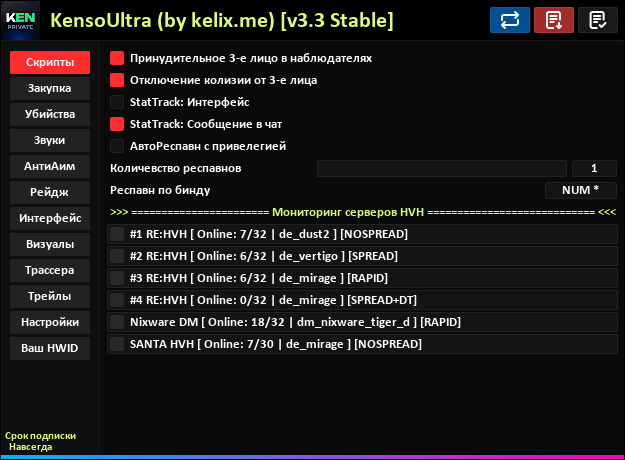The image size is (625, 460).
Task: Turn off StatTrack: Сообщение в чат
Action: pyautogui.click(x=117, y=124)
